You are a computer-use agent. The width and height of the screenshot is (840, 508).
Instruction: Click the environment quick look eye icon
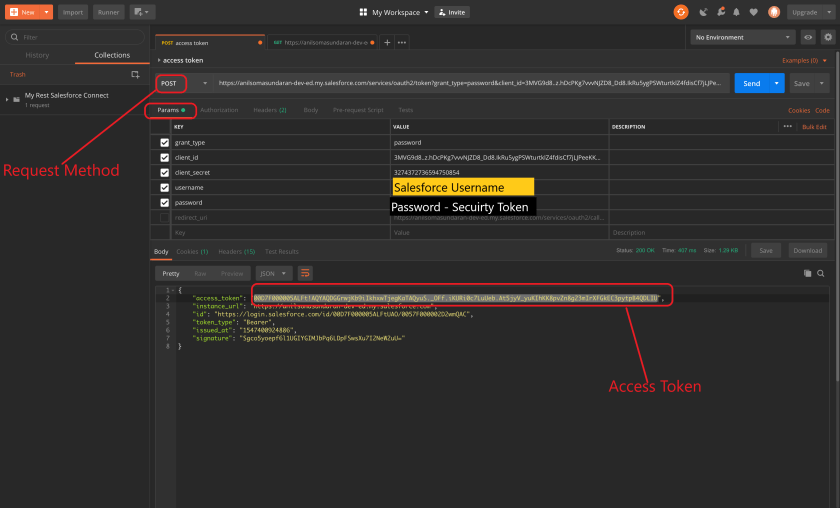[x=808, y=37]
